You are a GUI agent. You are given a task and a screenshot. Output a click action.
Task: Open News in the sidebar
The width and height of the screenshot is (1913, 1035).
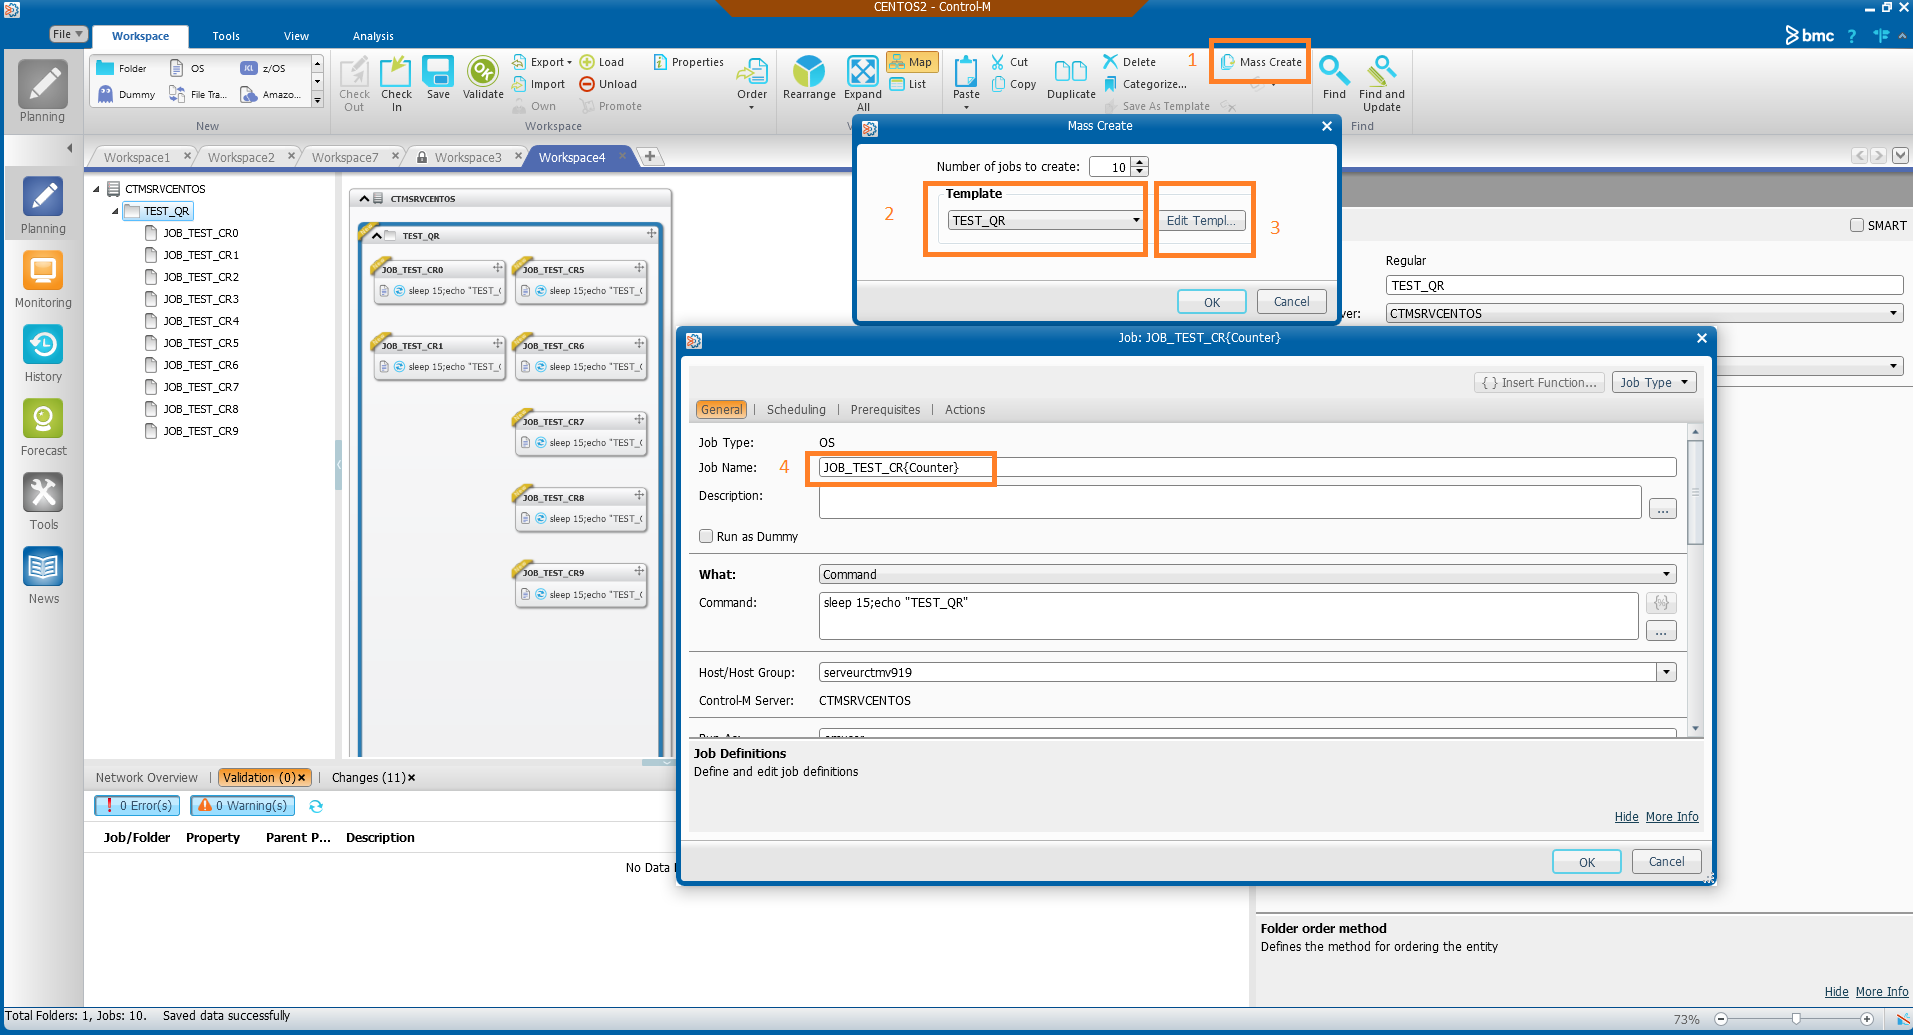pos(43,575)
